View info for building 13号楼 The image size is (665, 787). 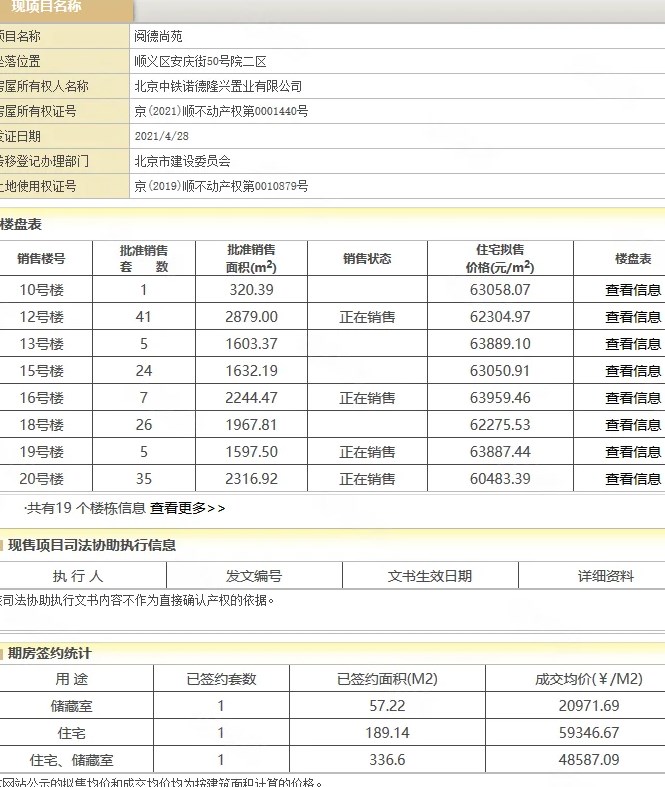click(x=632, y=344)
